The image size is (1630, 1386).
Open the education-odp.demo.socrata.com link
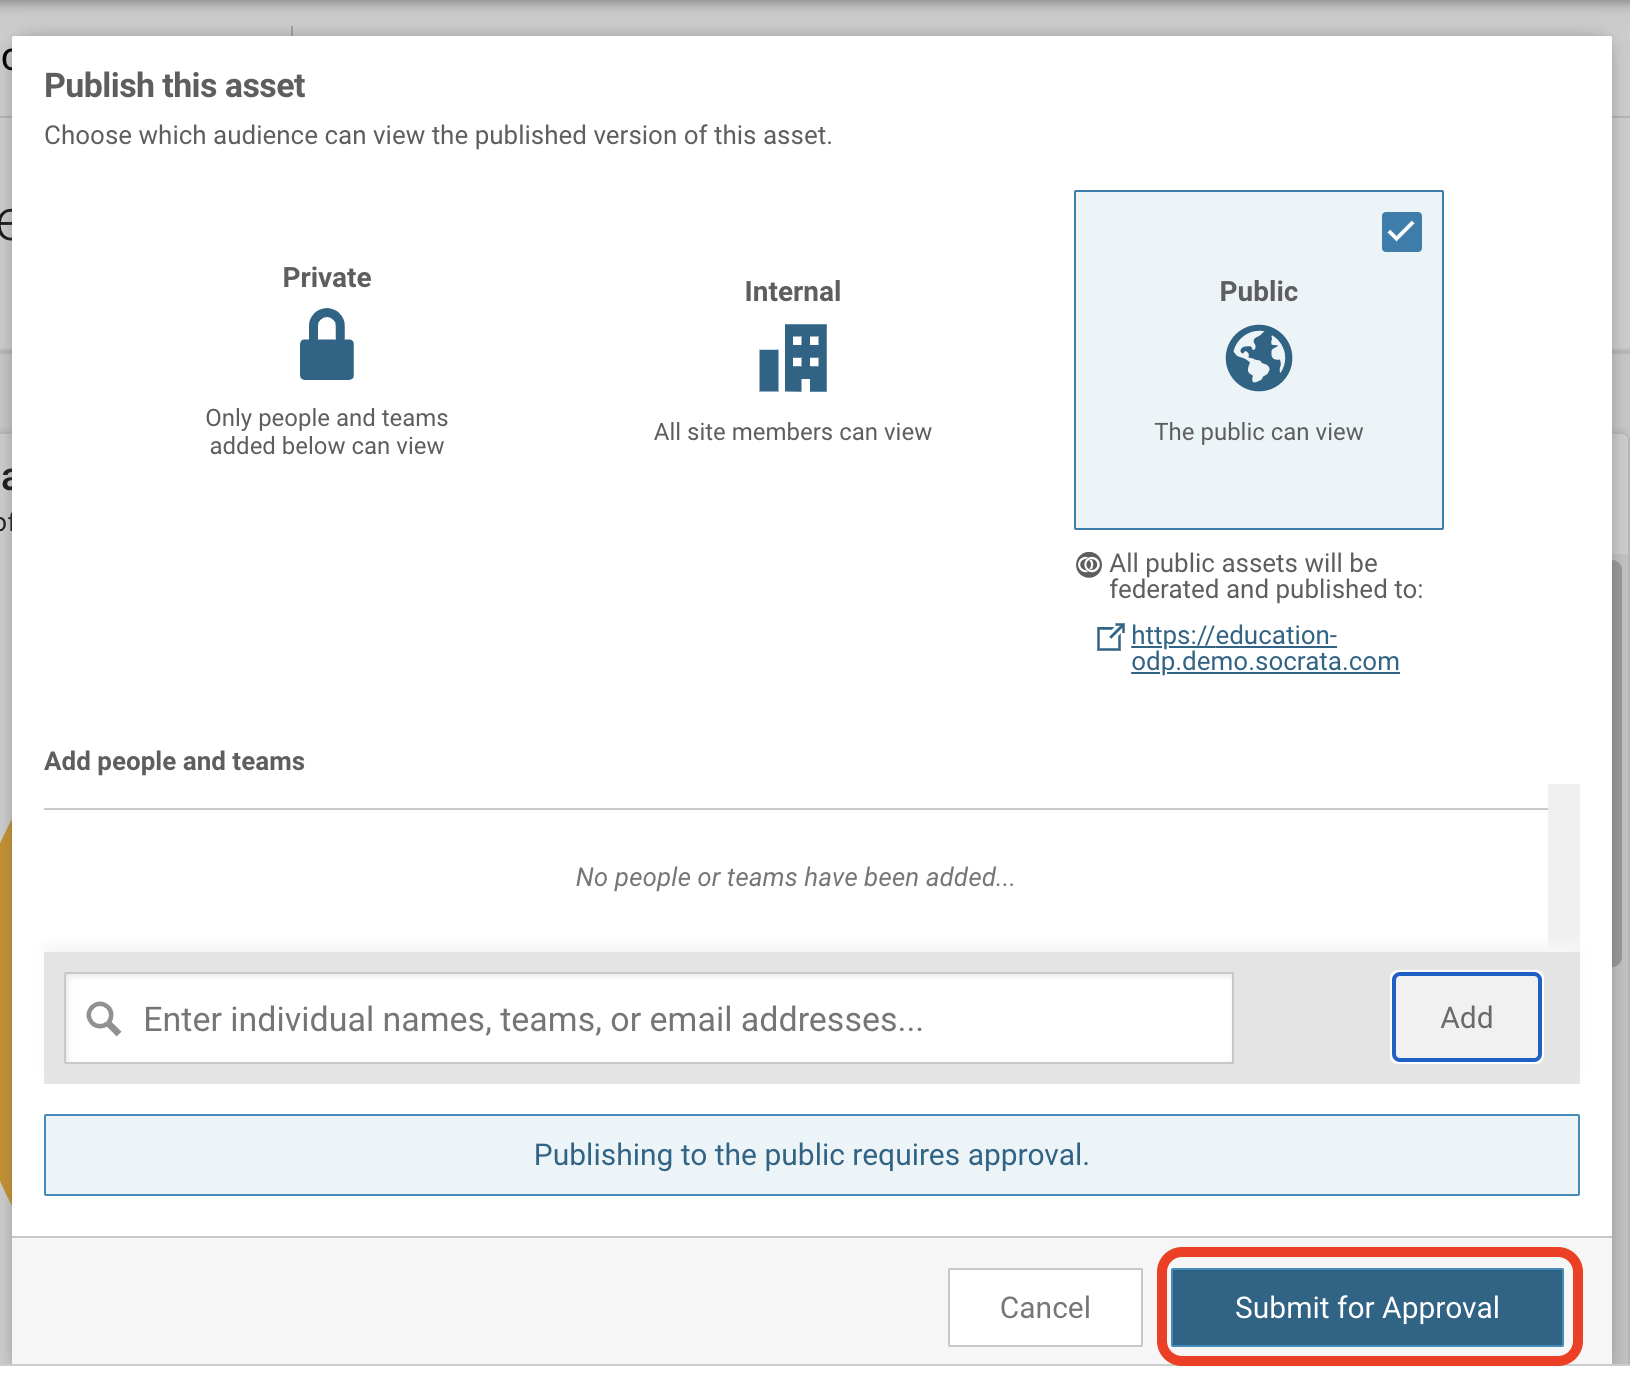tap(1265, 648)
